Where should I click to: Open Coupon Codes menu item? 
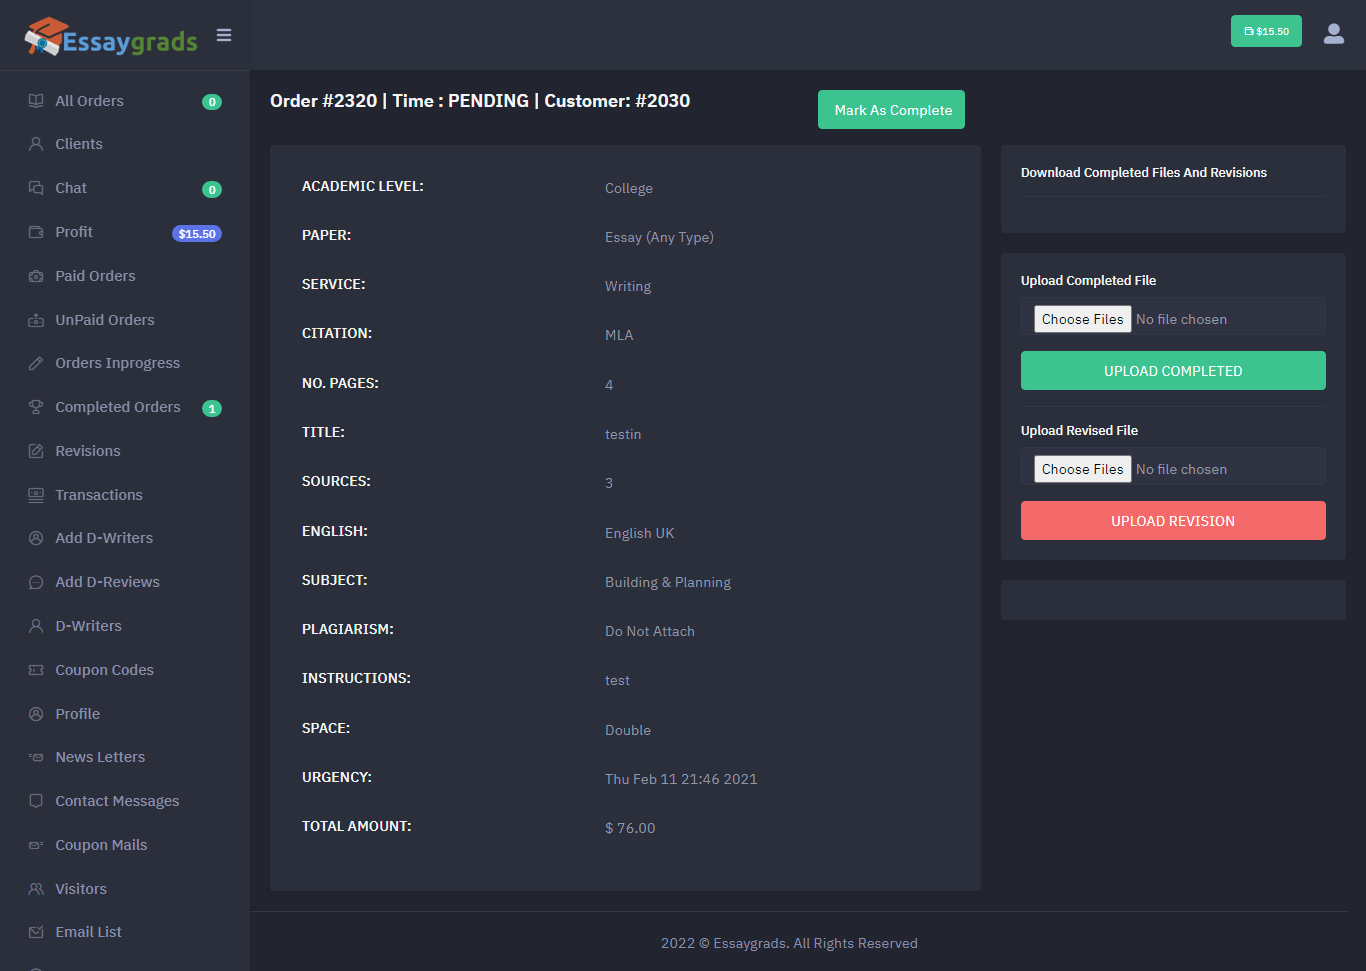104,670
